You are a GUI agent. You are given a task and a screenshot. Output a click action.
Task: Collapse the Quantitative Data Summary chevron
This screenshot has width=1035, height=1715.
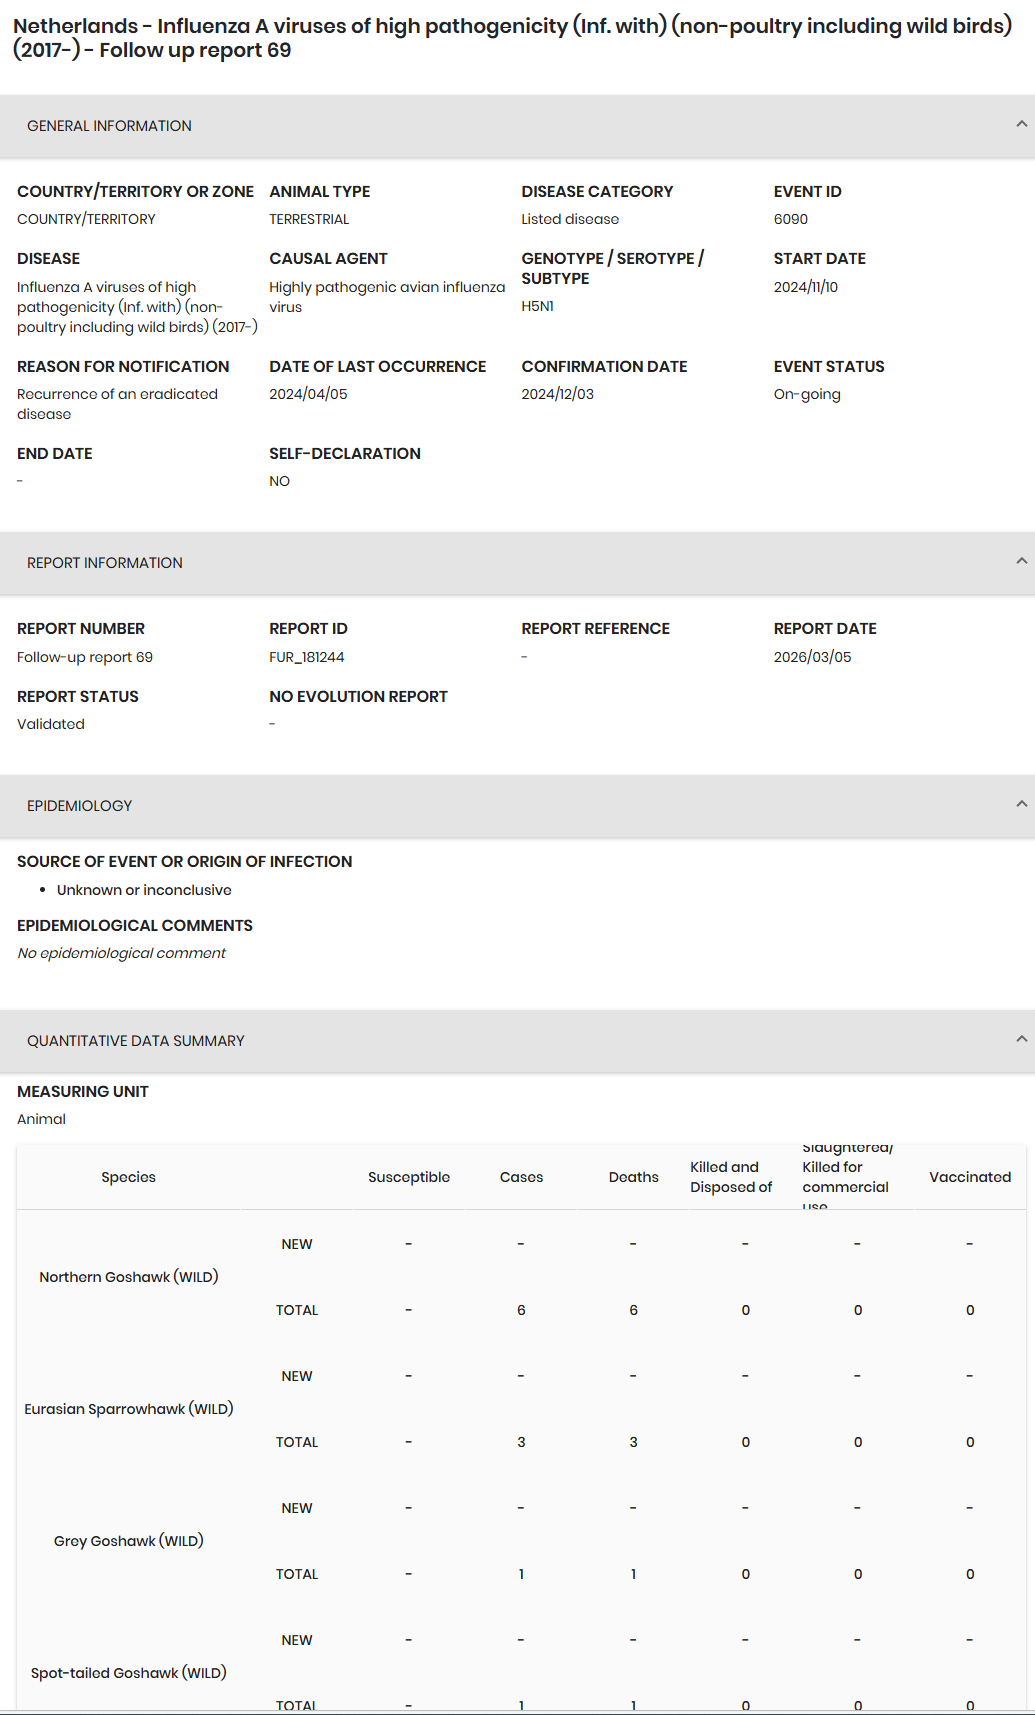pyautogui.click(x=1021, y=1039)
